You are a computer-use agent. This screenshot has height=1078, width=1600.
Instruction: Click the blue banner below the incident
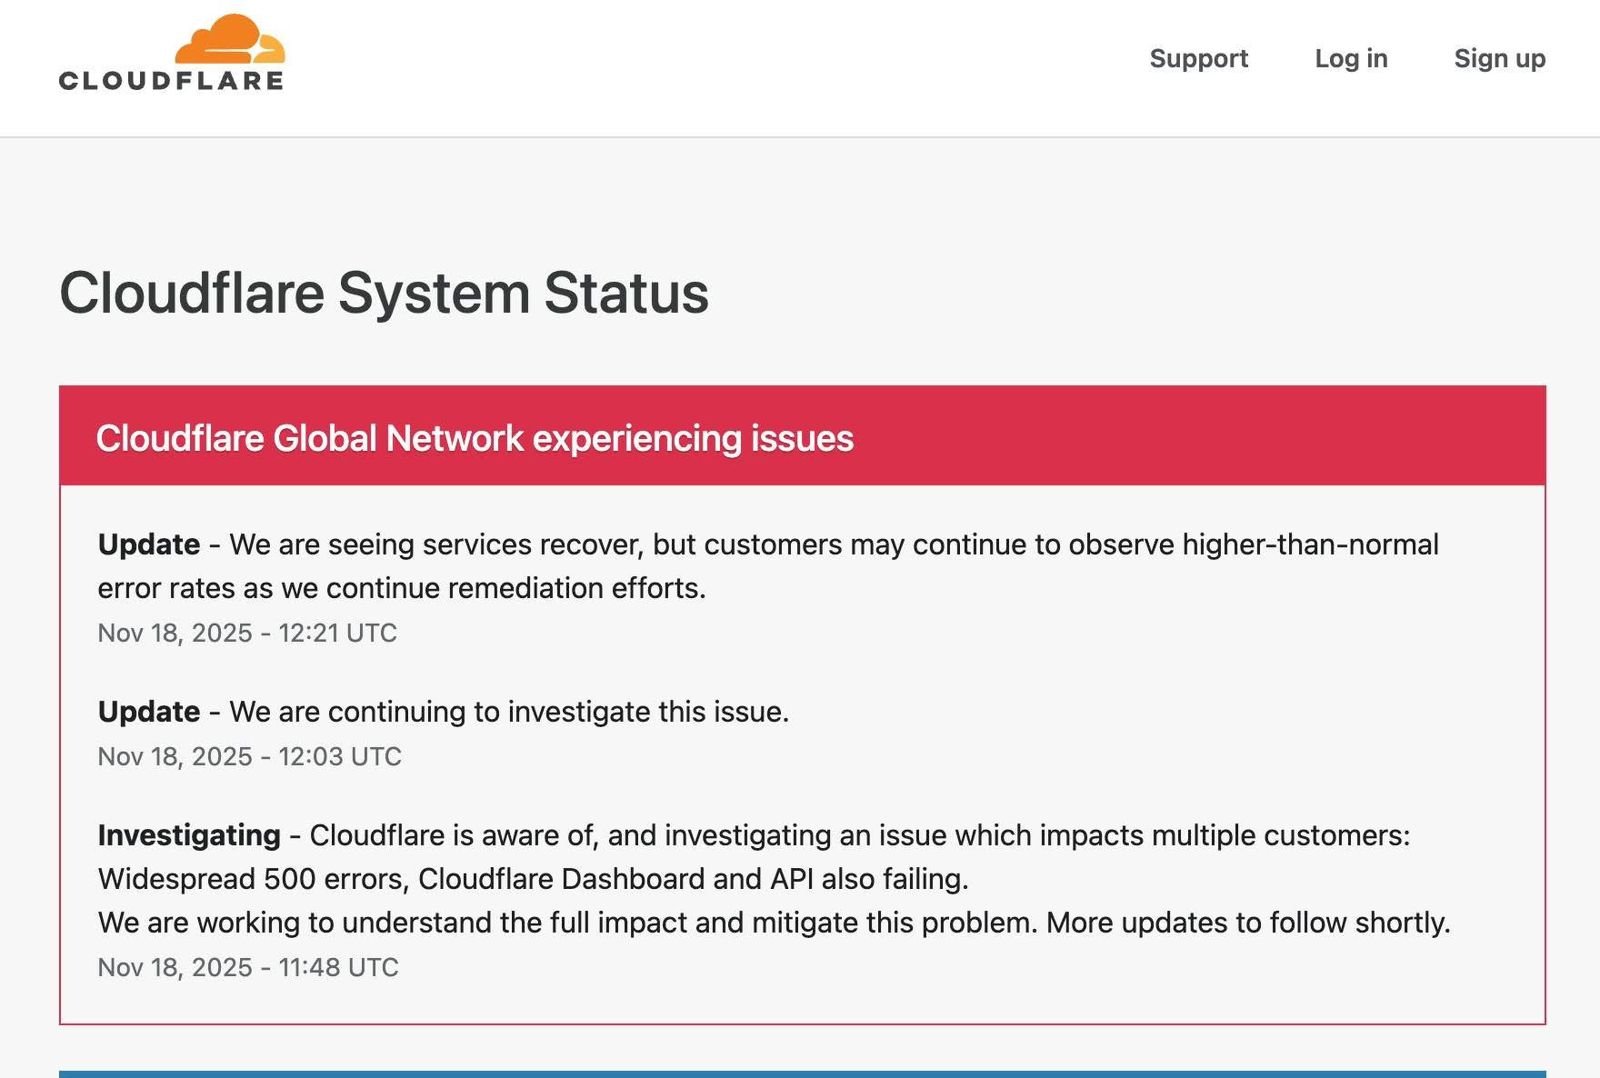(x=802, y=1073)
